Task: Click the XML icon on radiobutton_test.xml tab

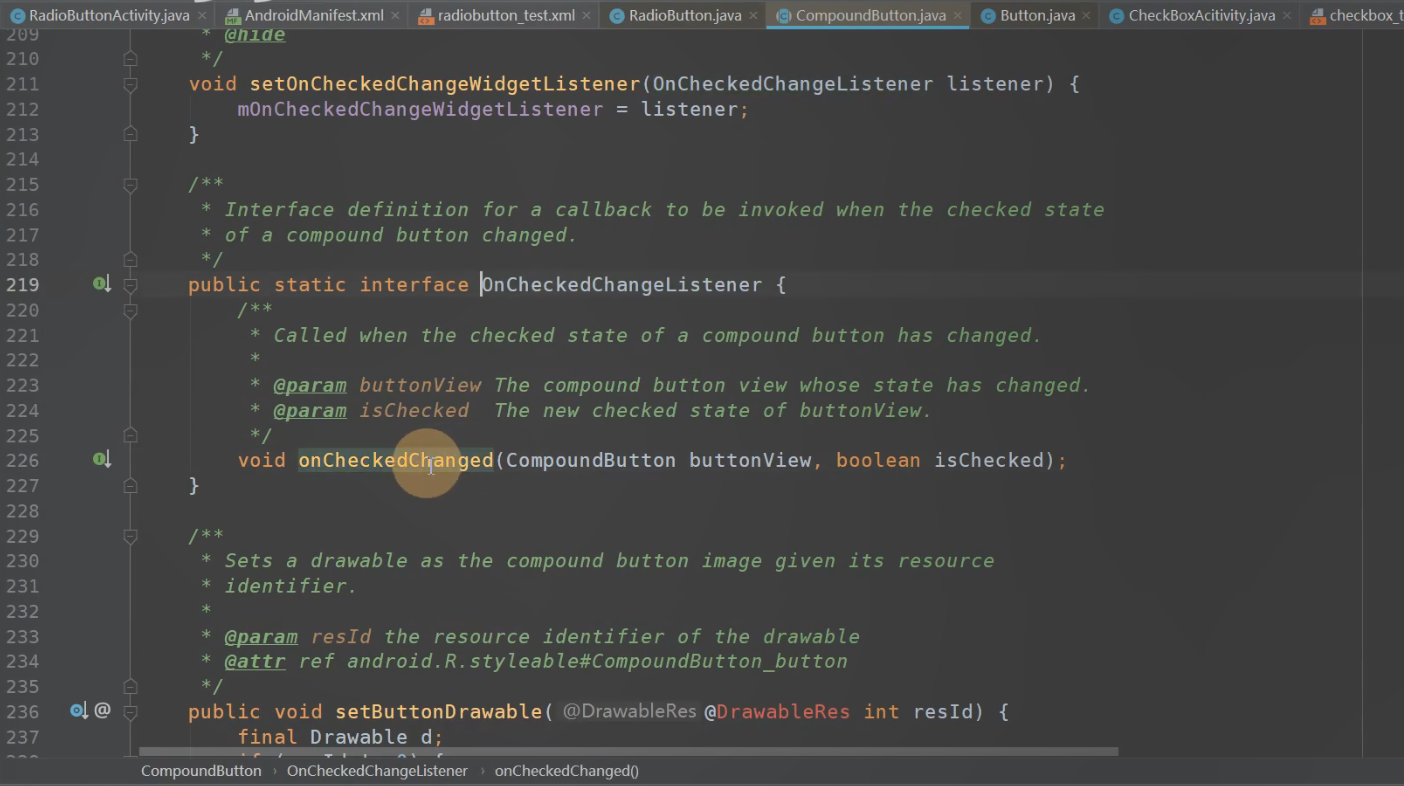Action: pos(426,16)
